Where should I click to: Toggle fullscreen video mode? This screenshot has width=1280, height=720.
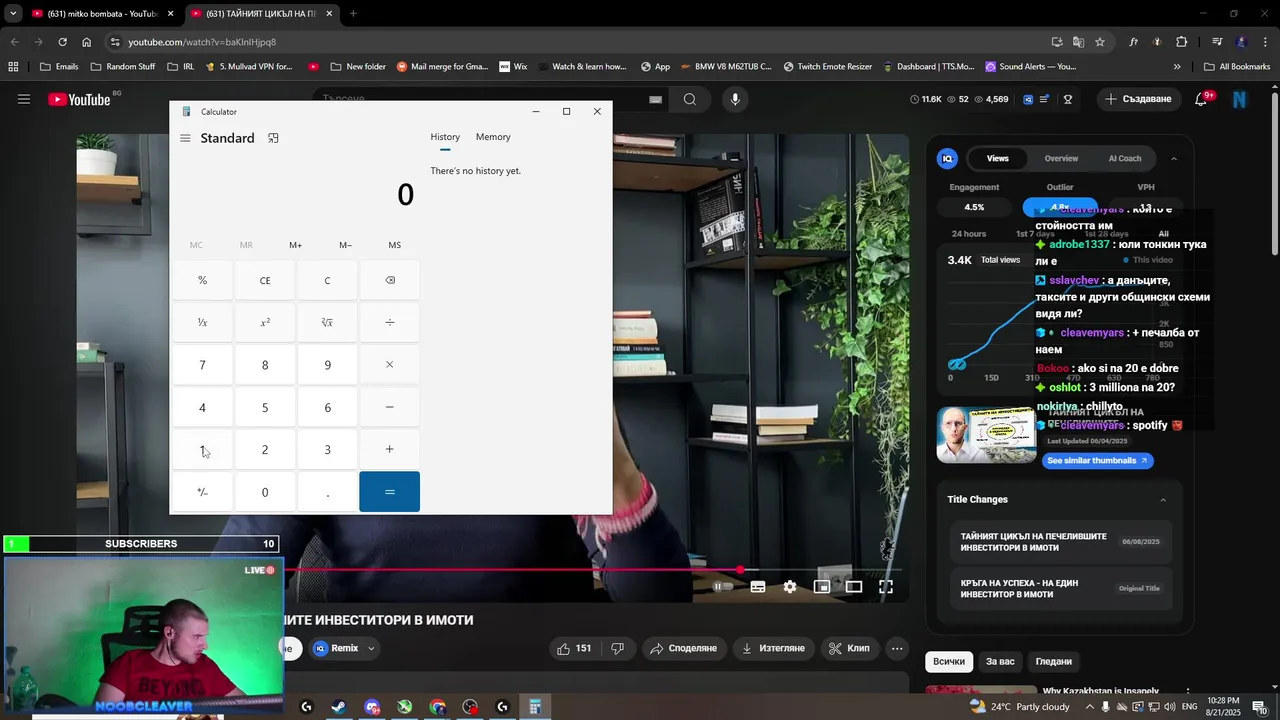886,587
